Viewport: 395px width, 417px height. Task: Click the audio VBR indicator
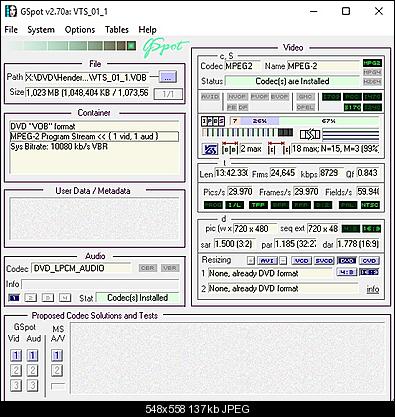[170, 268]
